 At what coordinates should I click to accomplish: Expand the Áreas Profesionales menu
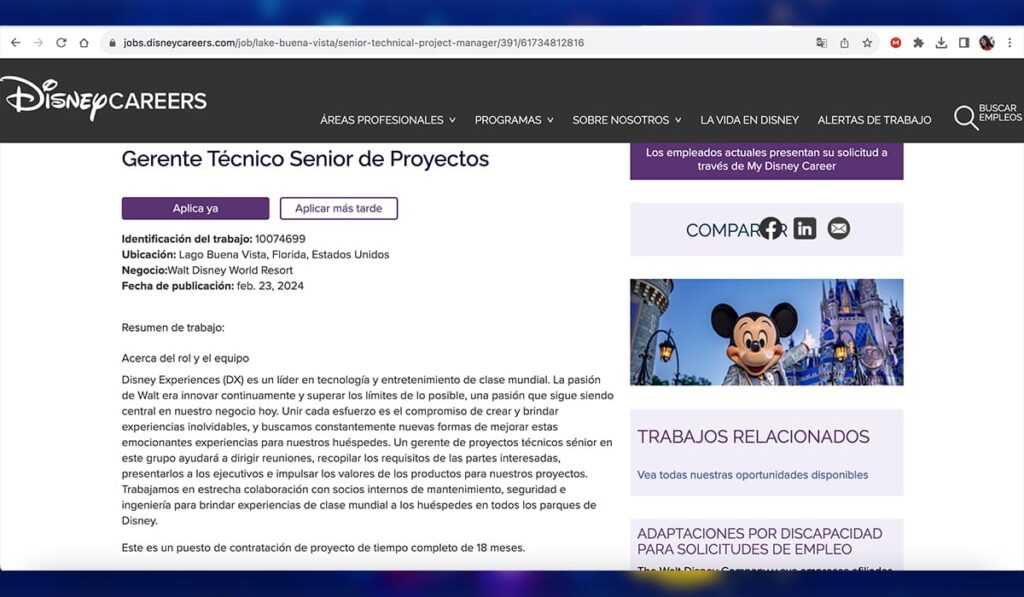pos(388,120)
